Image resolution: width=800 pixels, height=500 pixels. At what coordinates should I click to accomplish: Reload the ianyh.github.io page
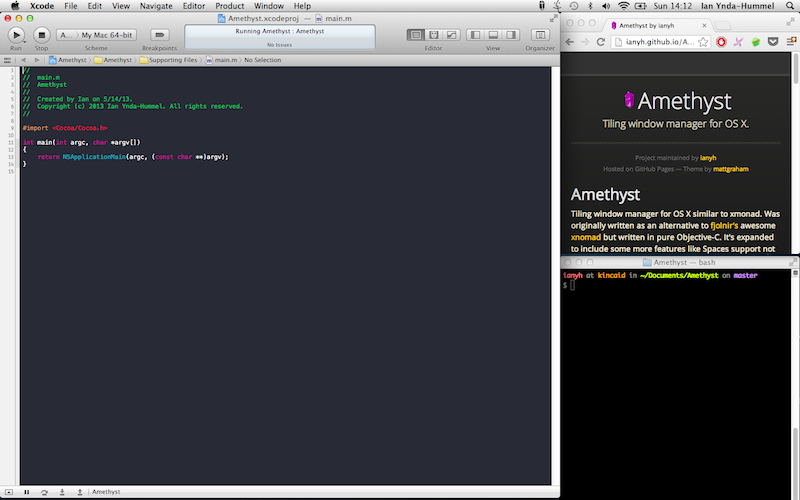pos(601,42)
